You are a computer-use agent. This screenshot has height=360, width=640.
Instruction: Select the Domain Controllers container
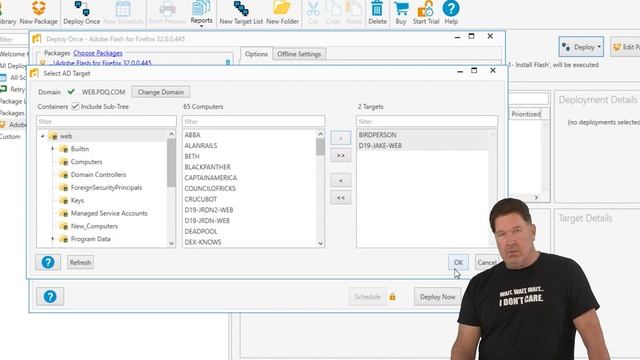coord(98,174)
